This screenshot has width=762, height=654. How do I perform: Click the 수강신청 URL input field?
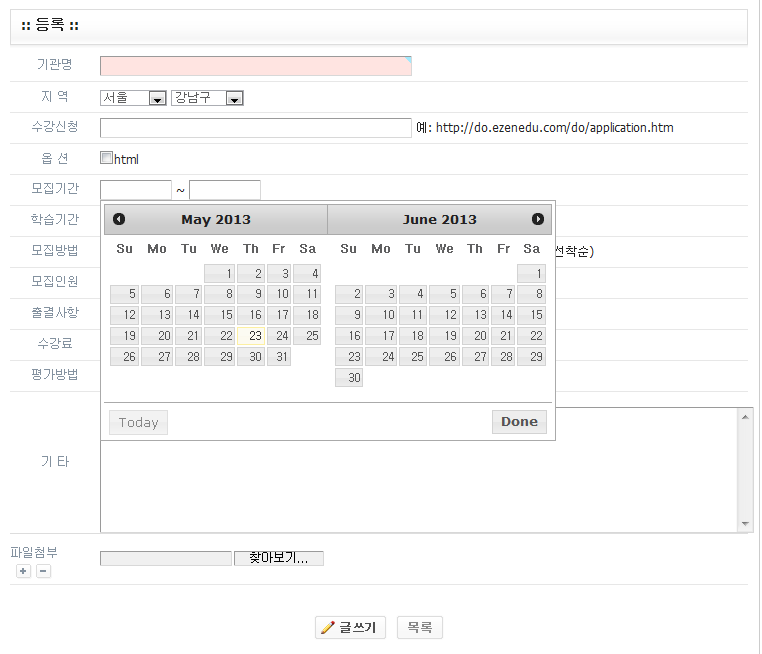[255, 128]
